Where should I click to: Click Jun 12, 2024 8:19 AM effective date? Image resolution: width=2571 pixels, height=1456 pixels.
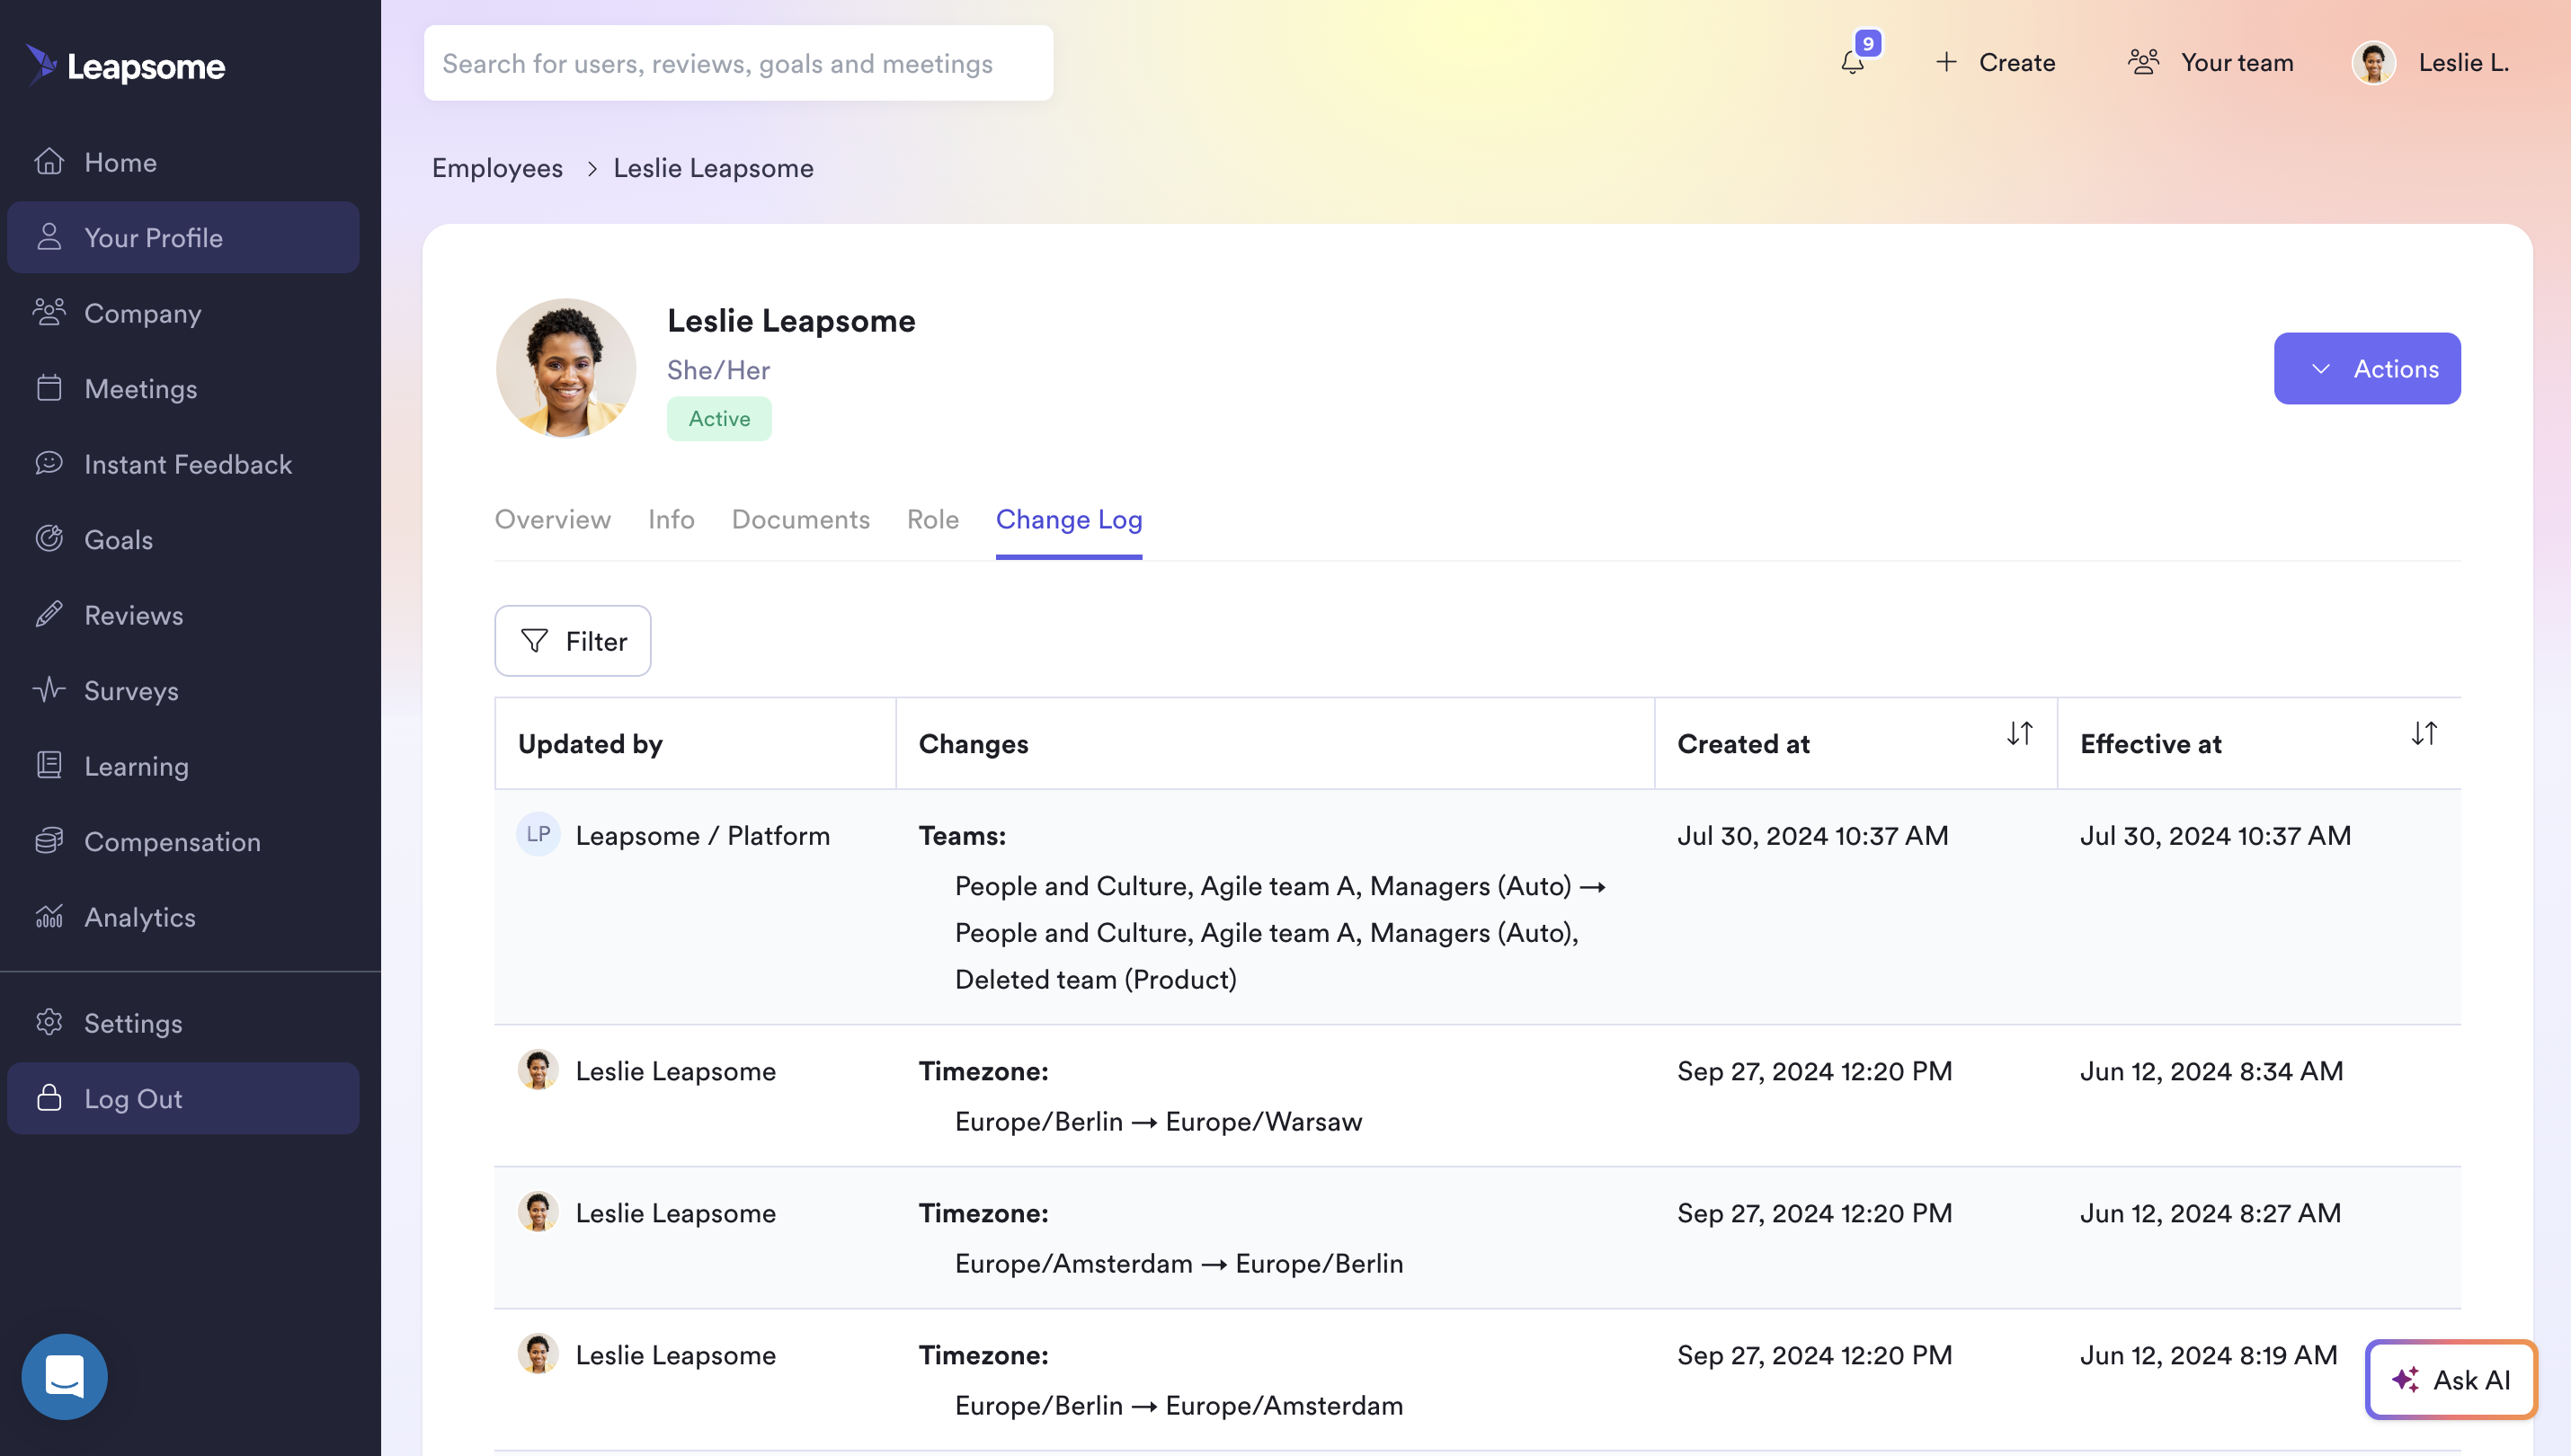[x=2209, y=1355]
